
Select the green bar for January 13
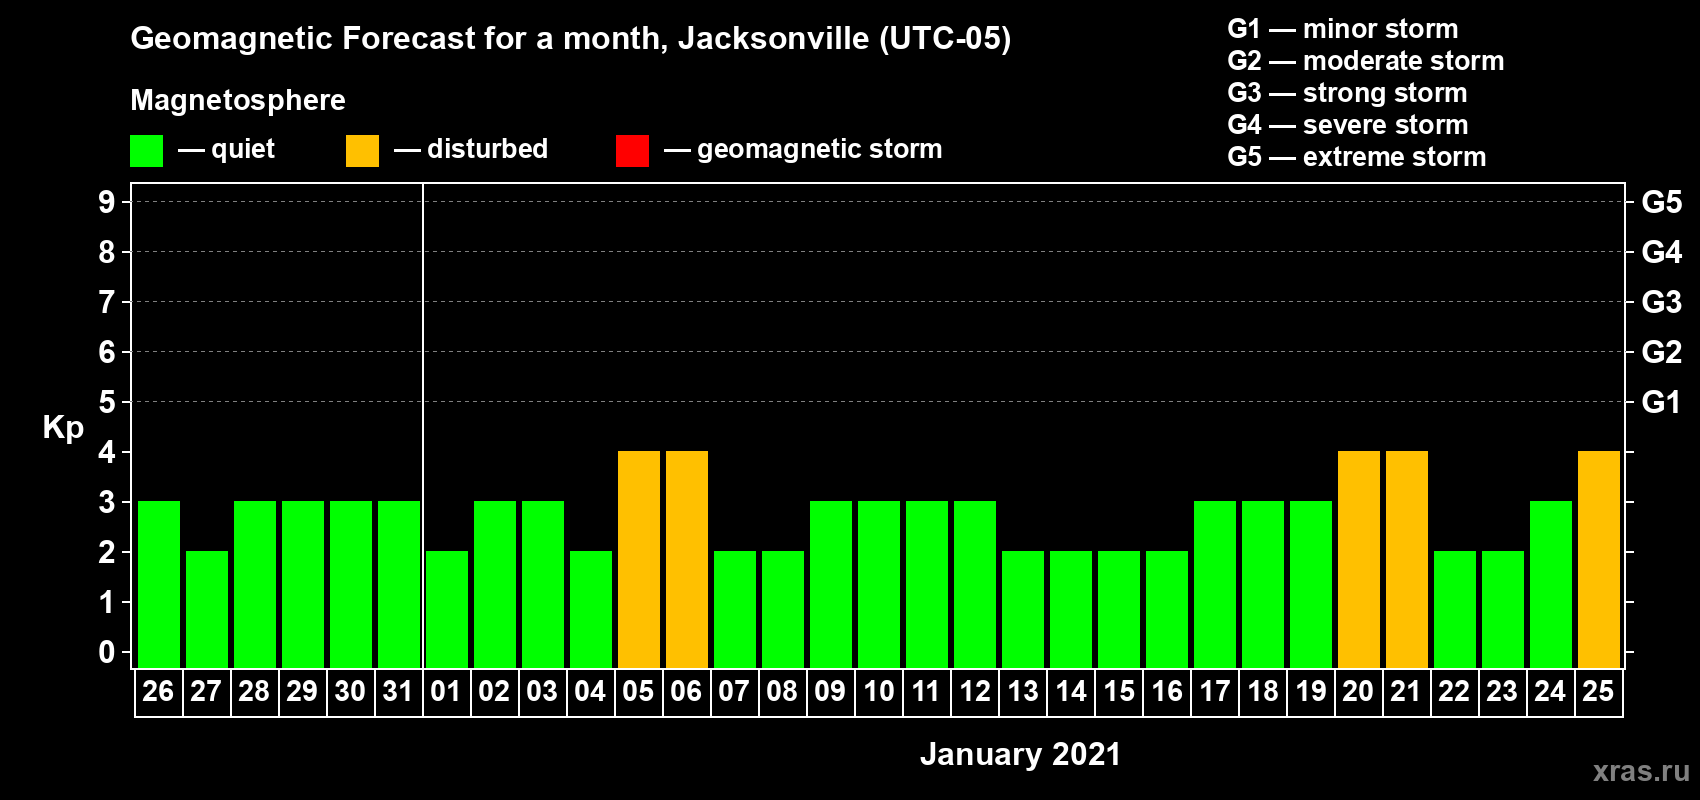(1023, 609)
